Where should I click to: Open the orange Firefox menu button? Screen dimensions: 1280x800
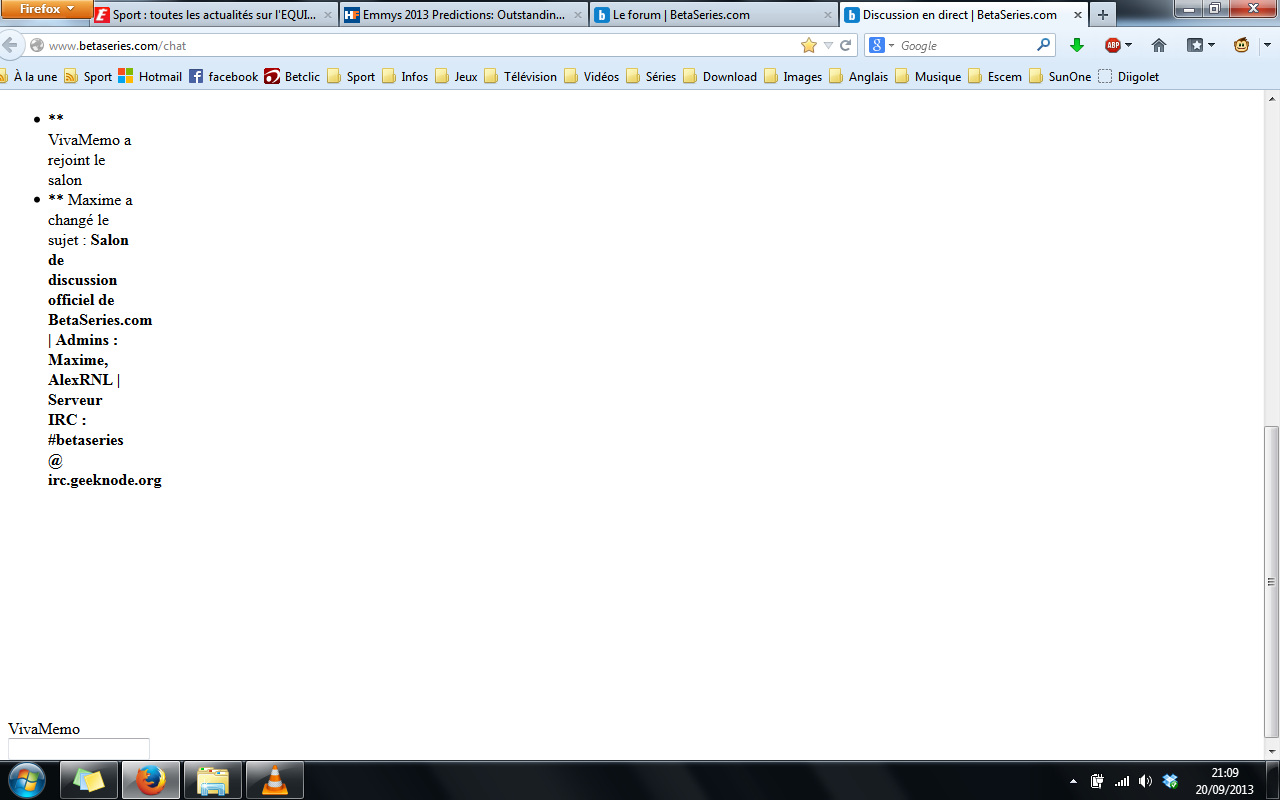tap(47, 9)
